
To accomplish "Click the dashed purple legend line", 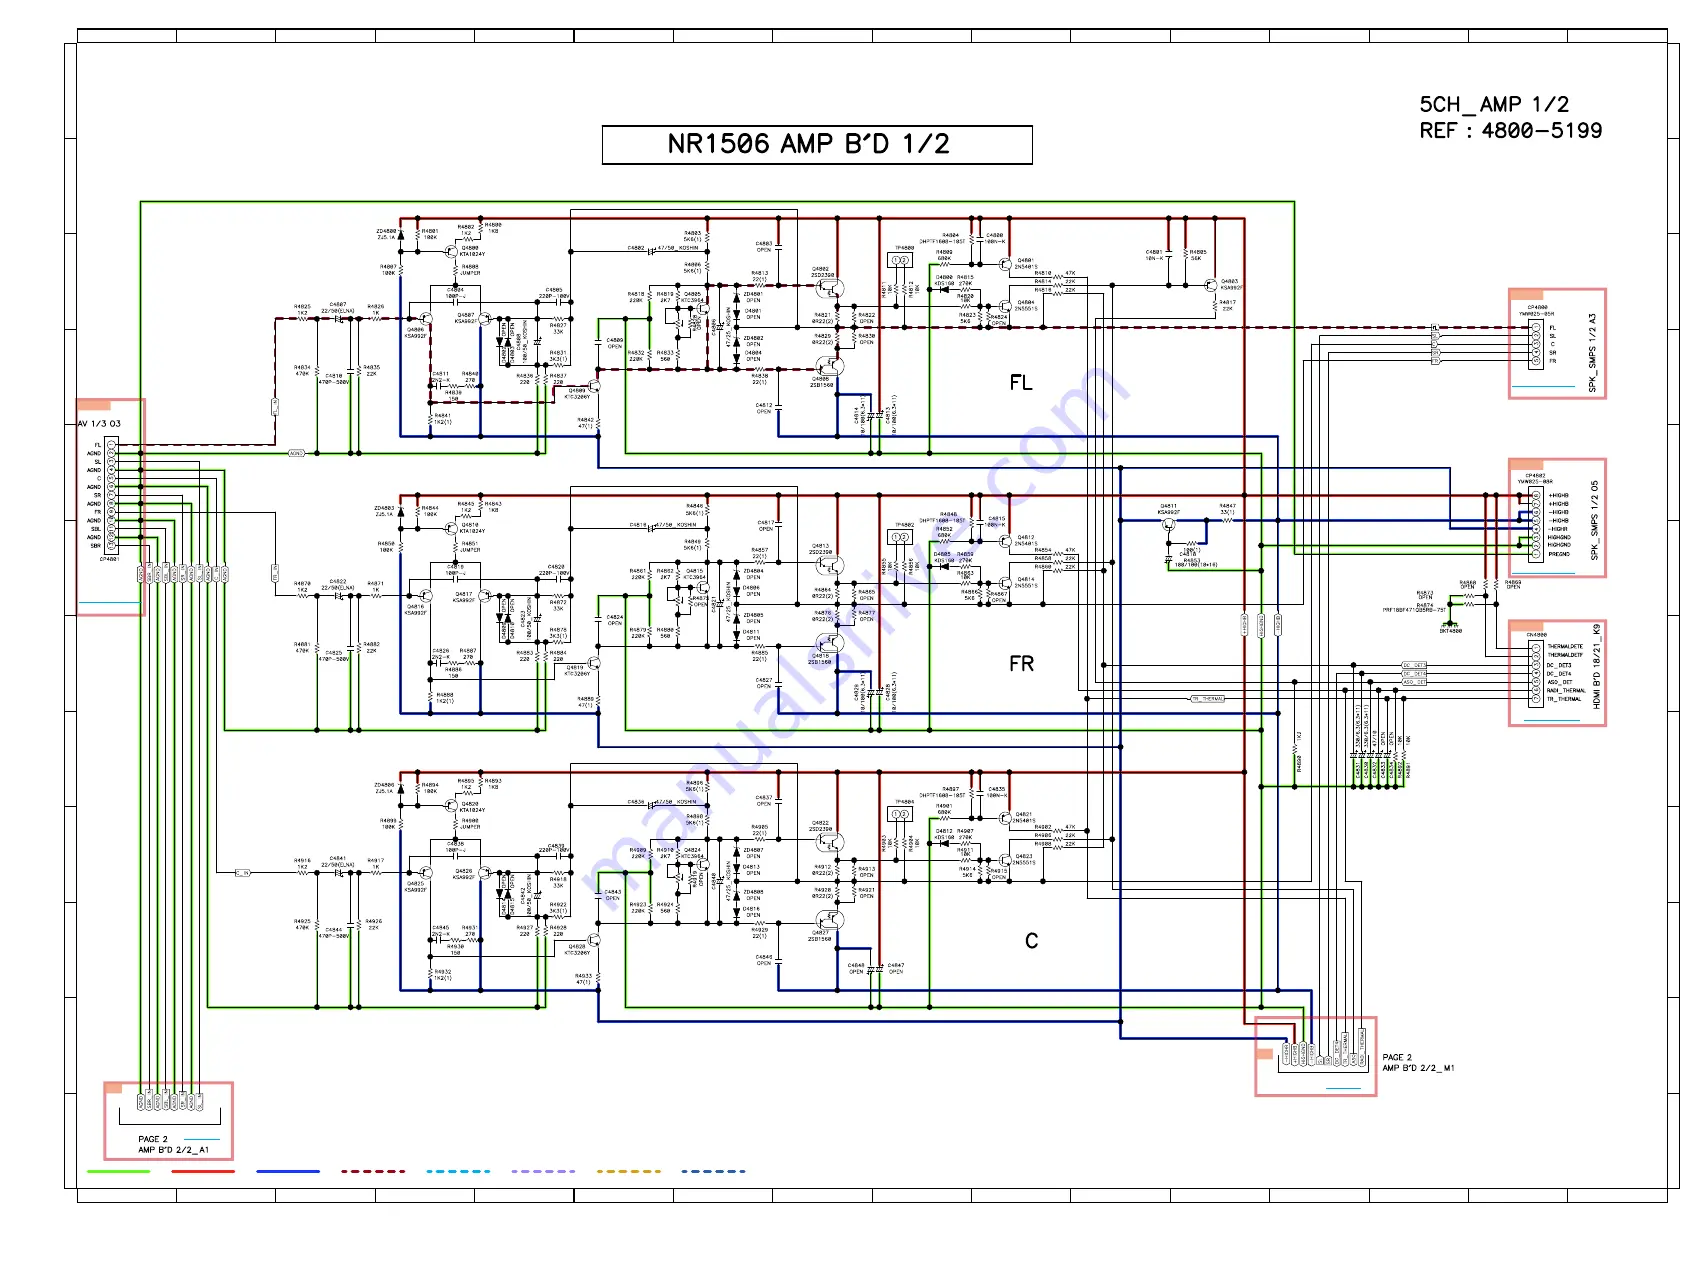I will point(543,1171).
